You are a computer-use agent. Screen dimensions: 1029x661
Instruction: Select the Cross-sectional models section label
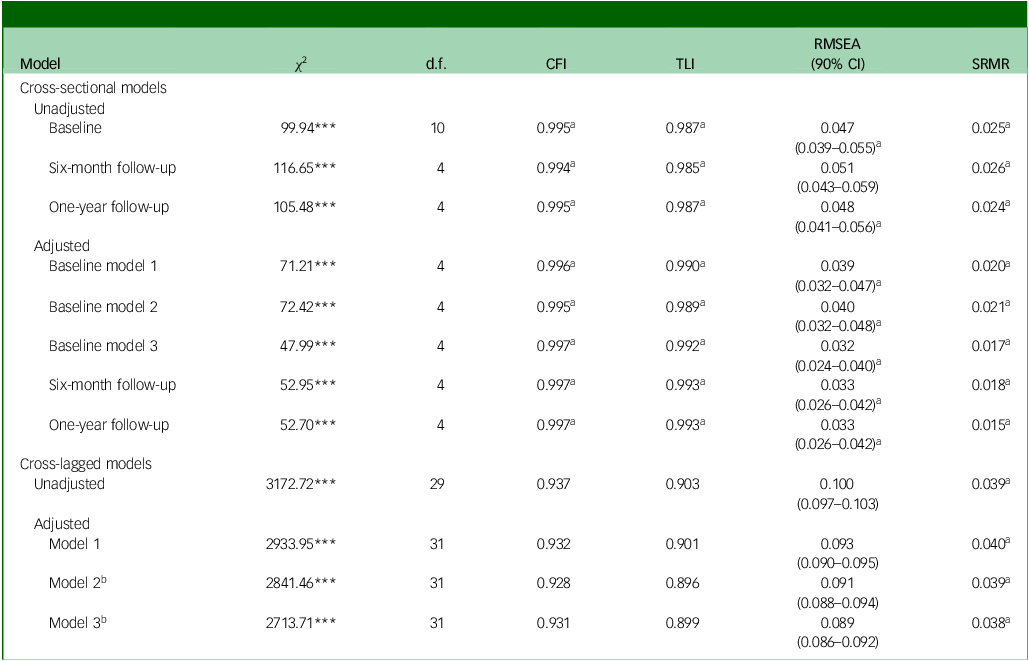point(94,88)
